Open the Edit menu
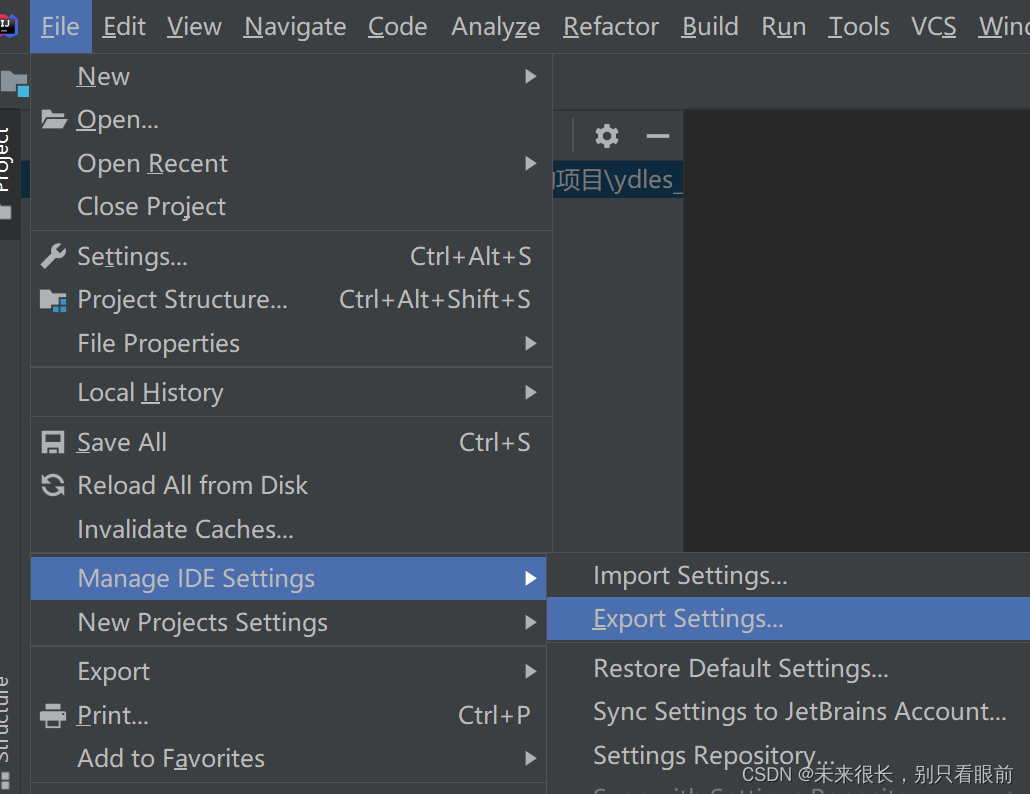Viewport: 1030px width, 794px height. (x=124, y=26)
